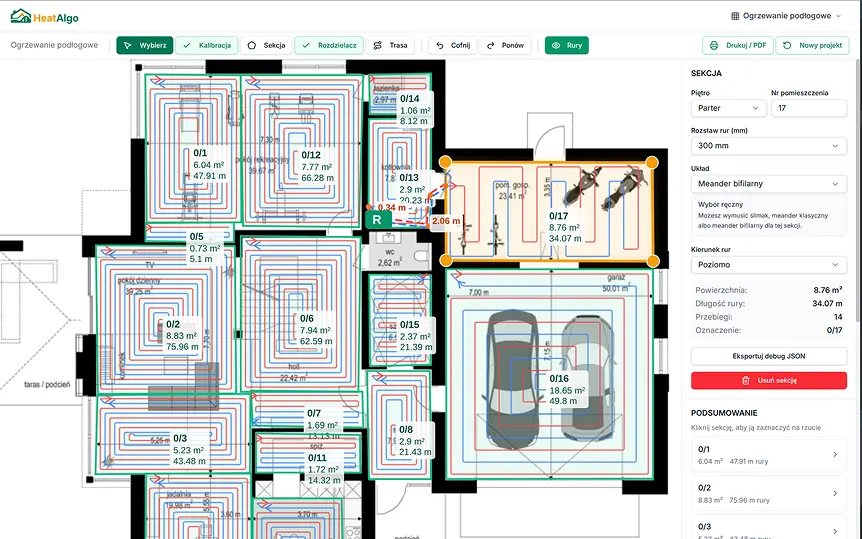Click the HeatAlgo logo icon
Viewport: 862px width, 539px height.
pos(20,17)
